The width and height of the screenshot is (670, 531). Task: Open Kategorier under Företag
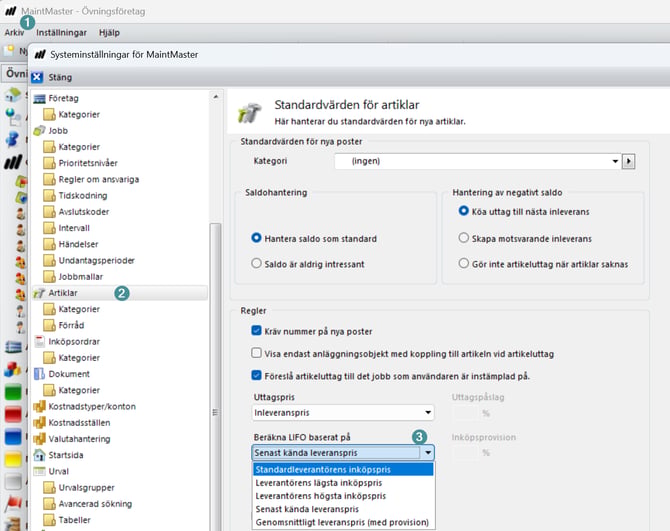(x=79, y=114)
